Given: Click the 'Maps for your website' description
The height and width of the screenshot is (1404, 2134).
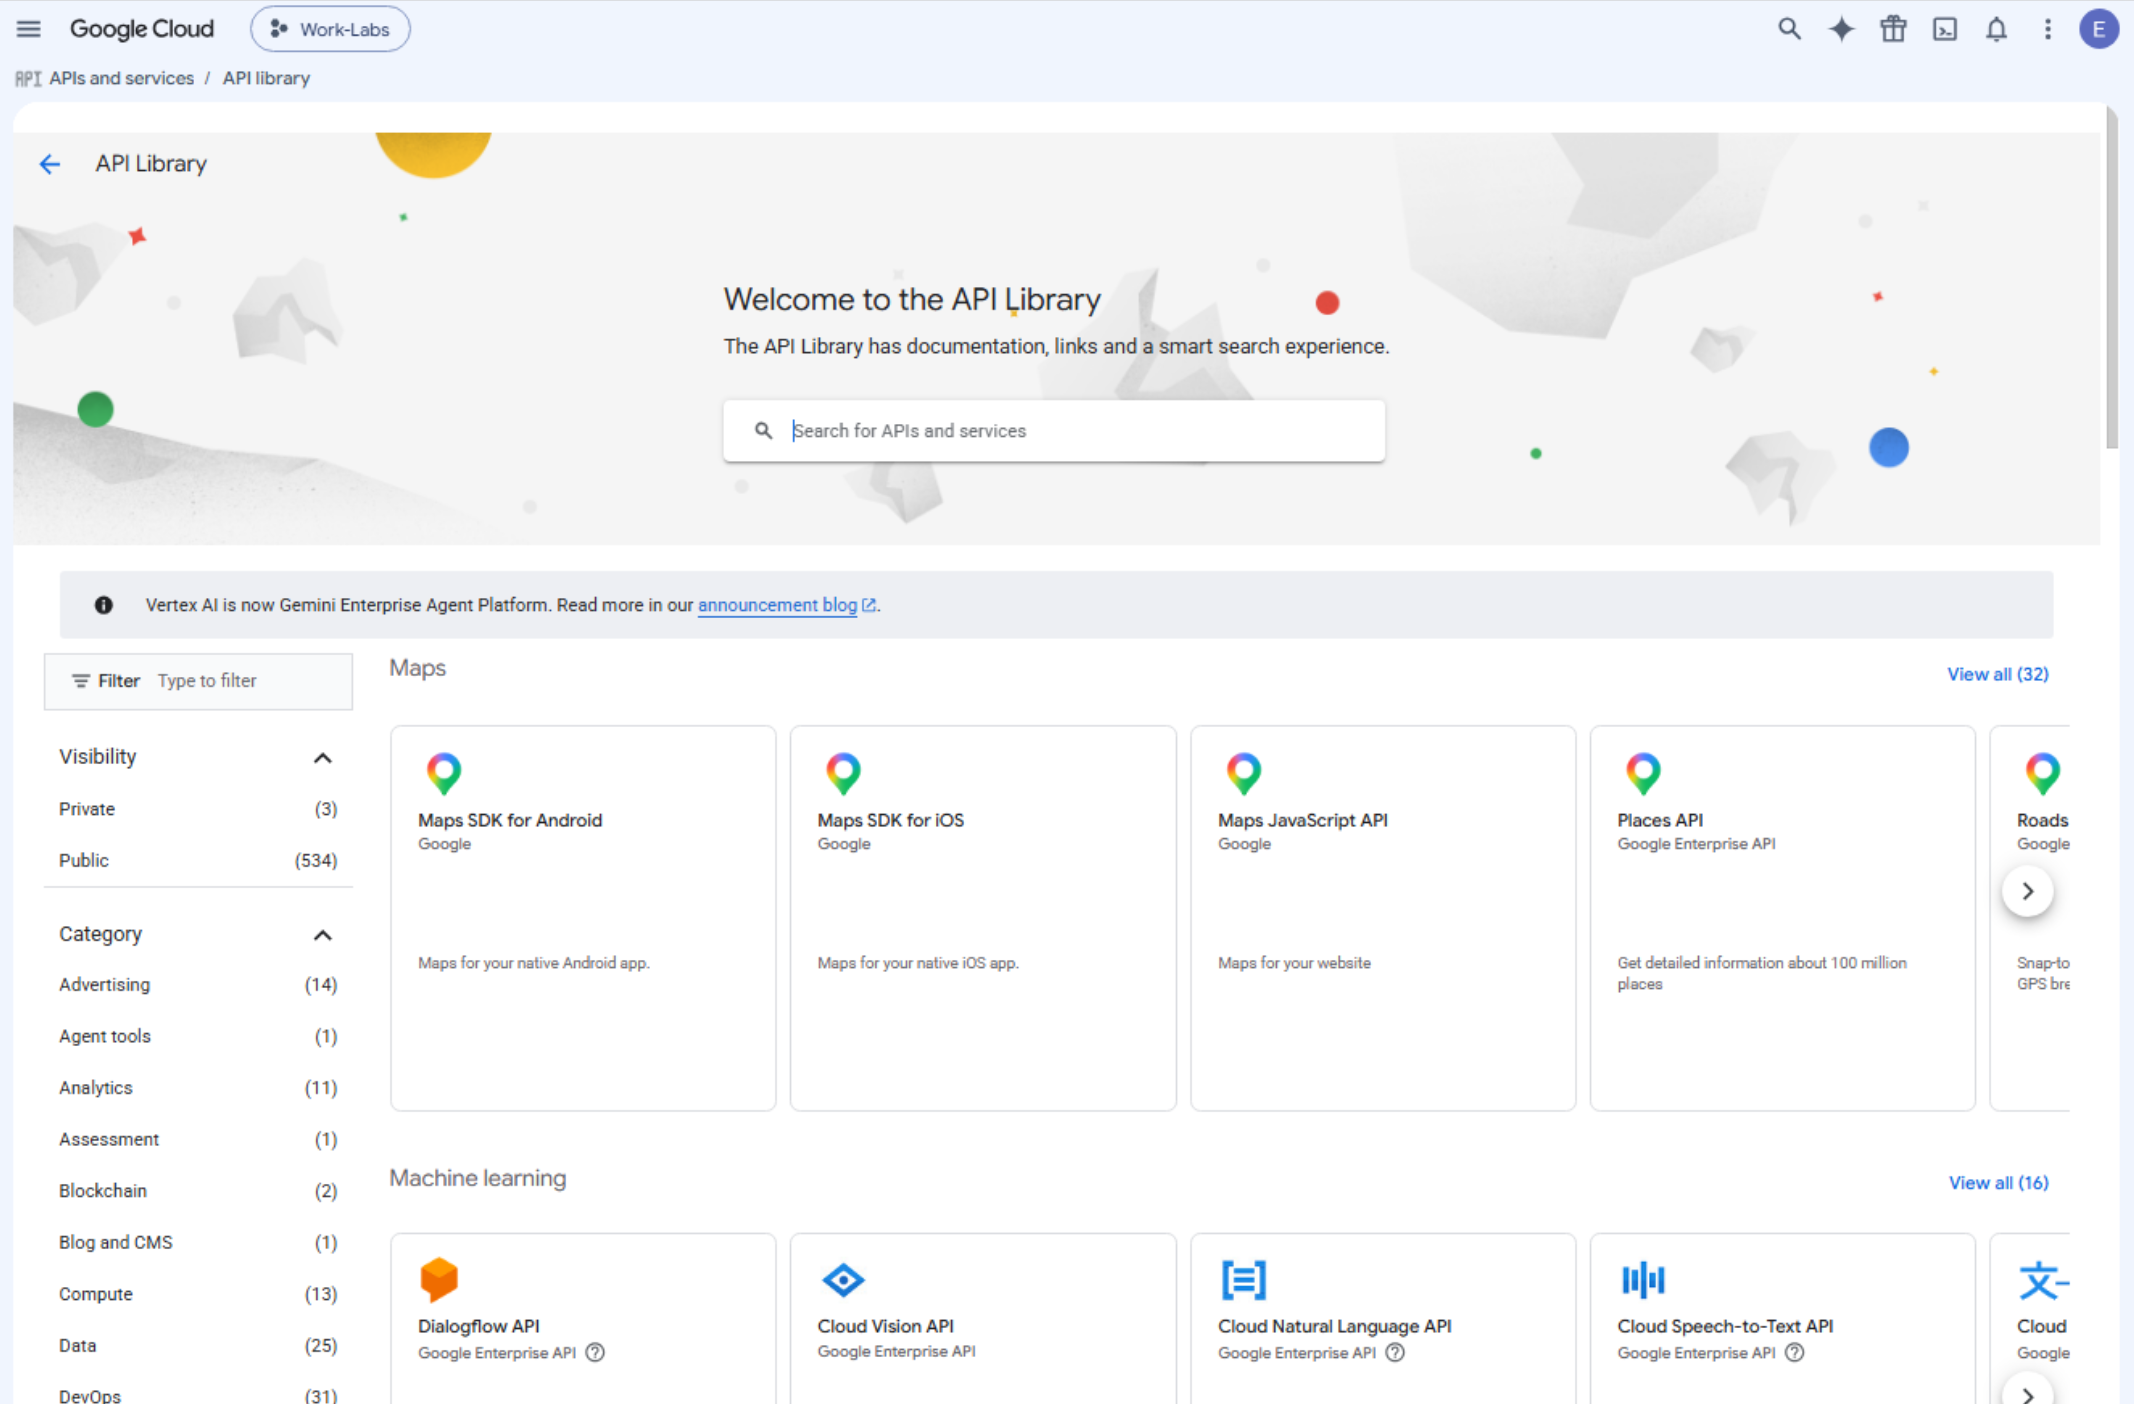Looking at the screenshot, I should [x=1294, y=963].
